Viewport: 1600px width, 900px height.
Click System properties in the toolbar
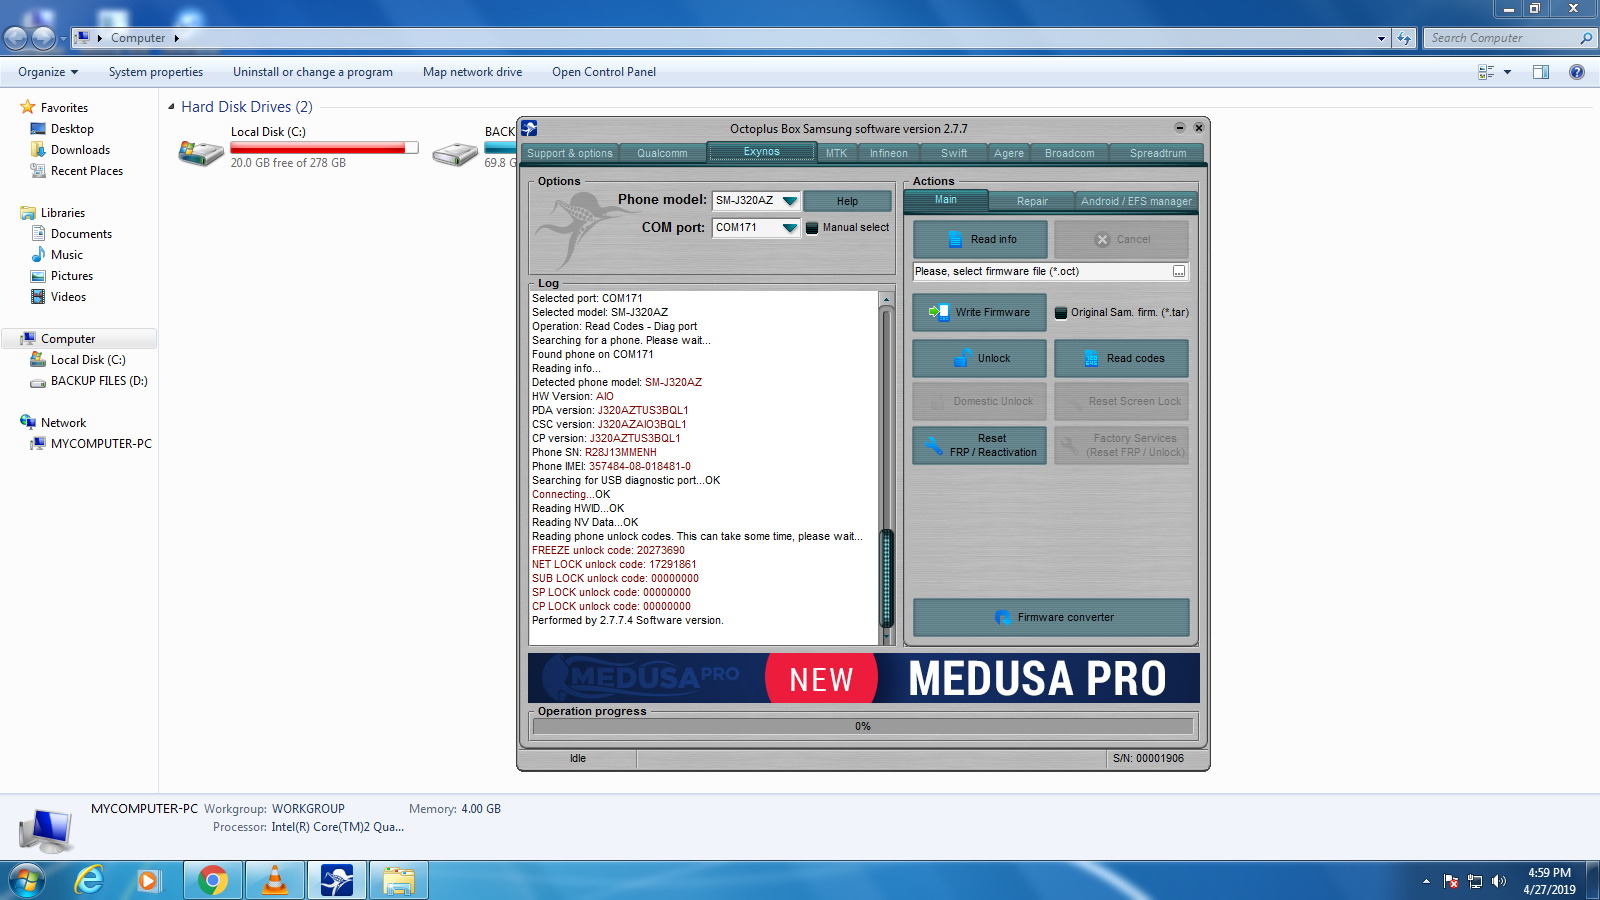[156, 72]
